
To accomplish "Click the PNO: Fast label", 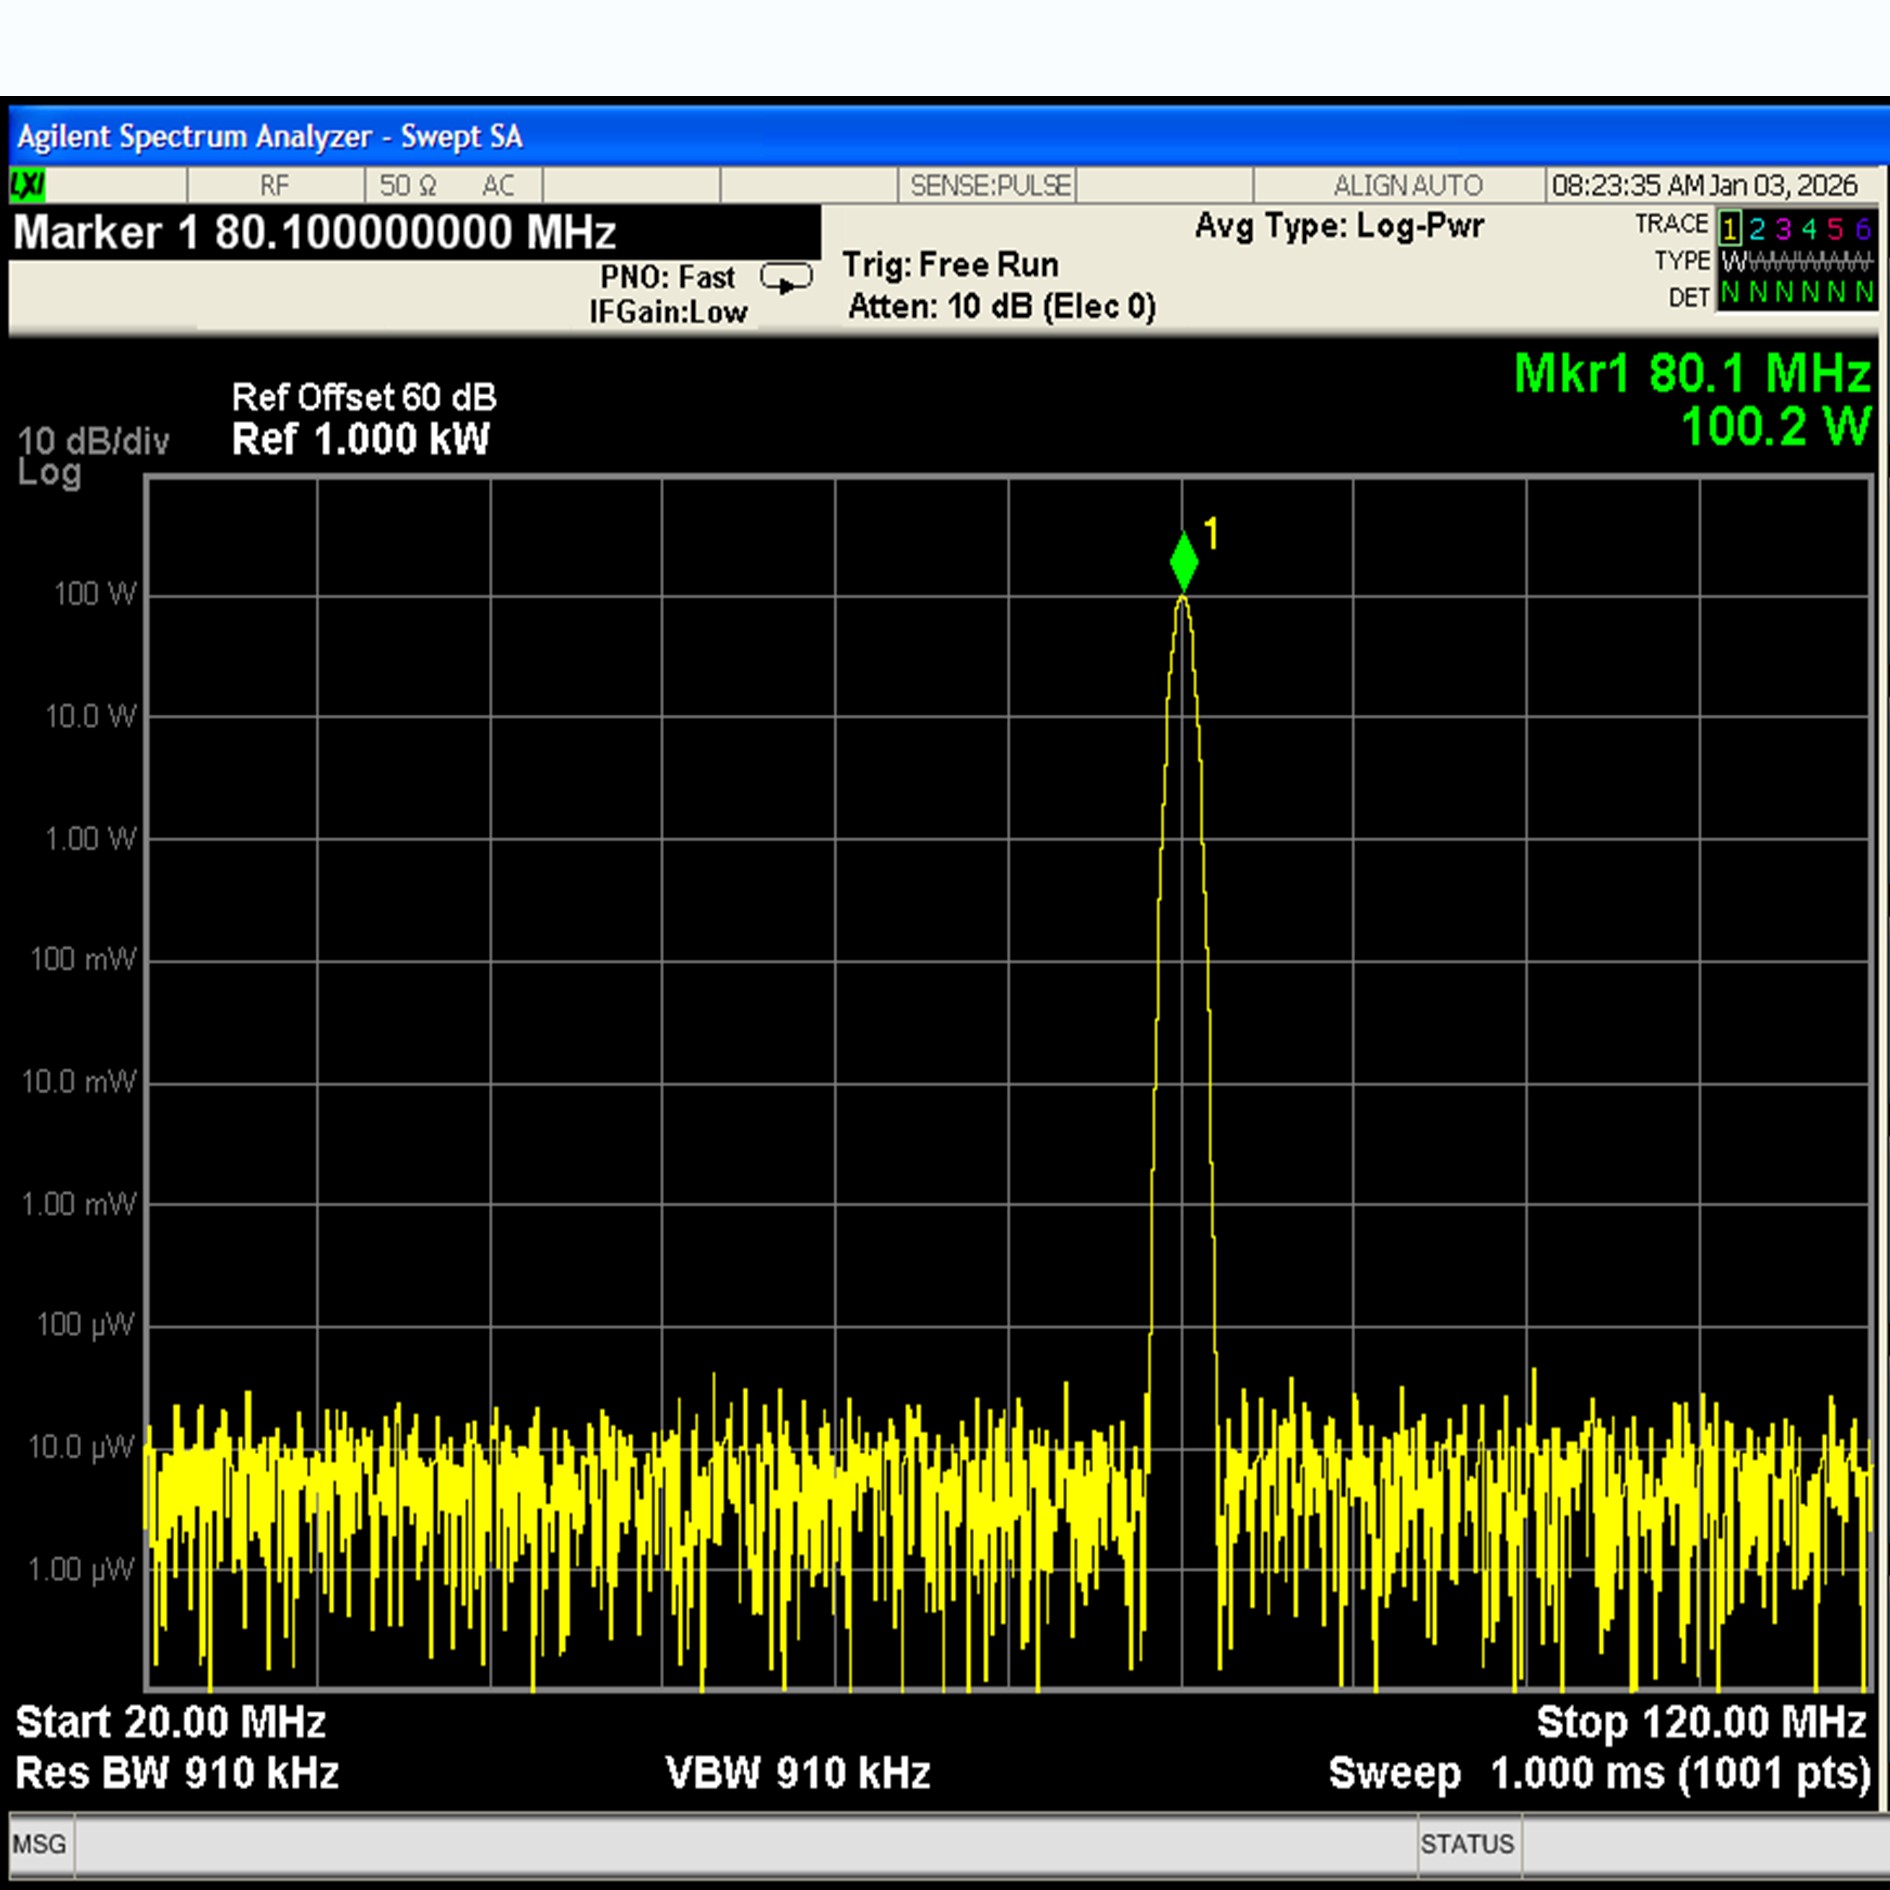I will (667, 277).
